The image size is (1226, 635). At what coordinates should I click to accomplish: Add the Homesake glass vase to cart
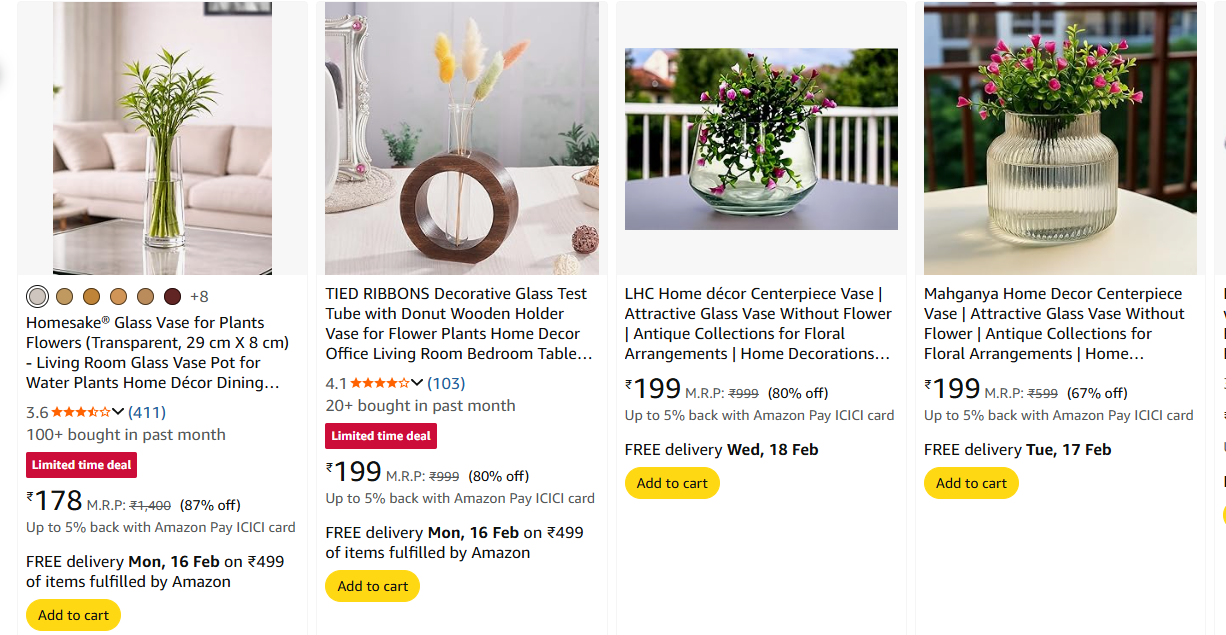point(73,615)
